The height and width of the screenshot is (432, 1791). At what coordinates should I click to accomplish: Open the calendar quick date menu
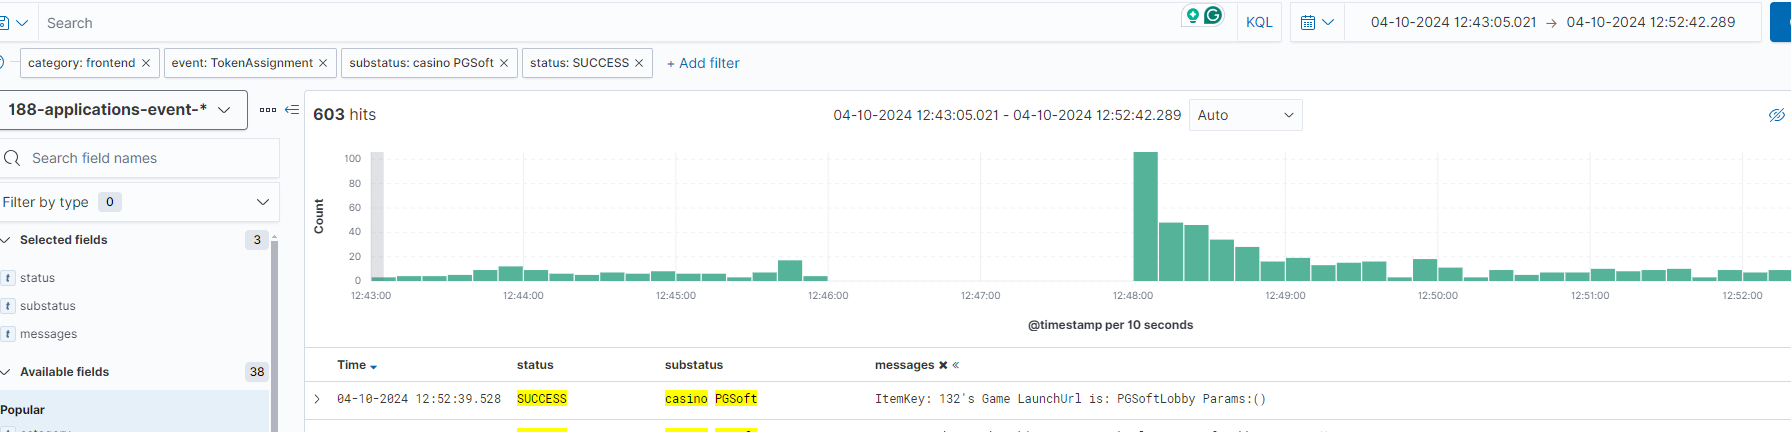pos(1317,22)
